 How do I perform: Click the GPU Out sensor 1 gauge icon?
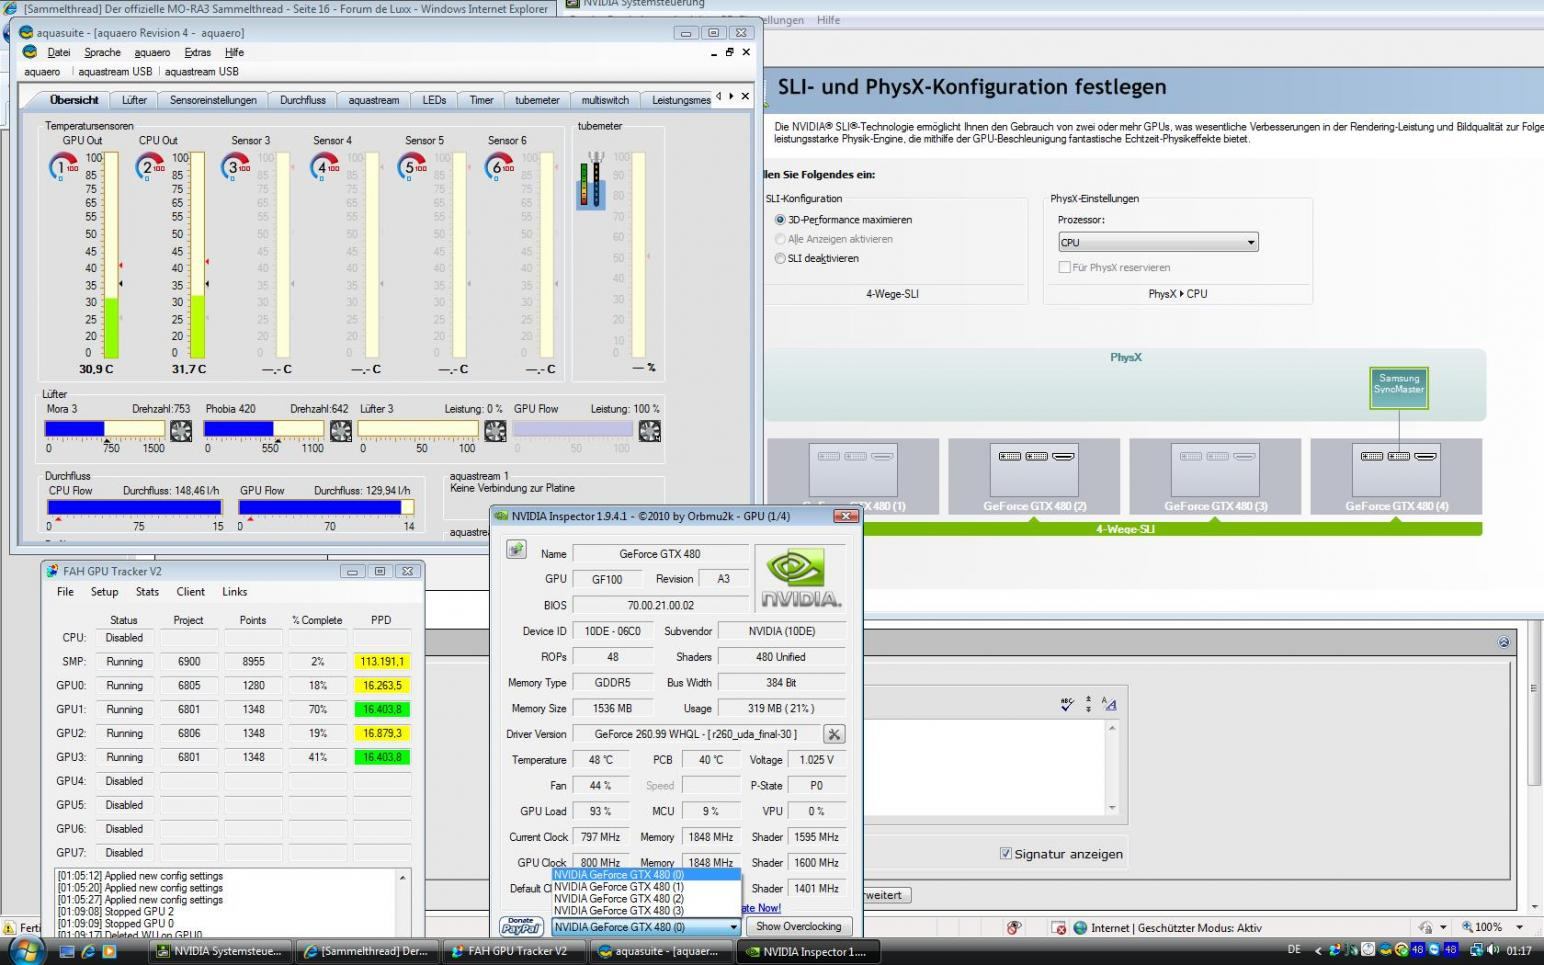pos(63,167)
